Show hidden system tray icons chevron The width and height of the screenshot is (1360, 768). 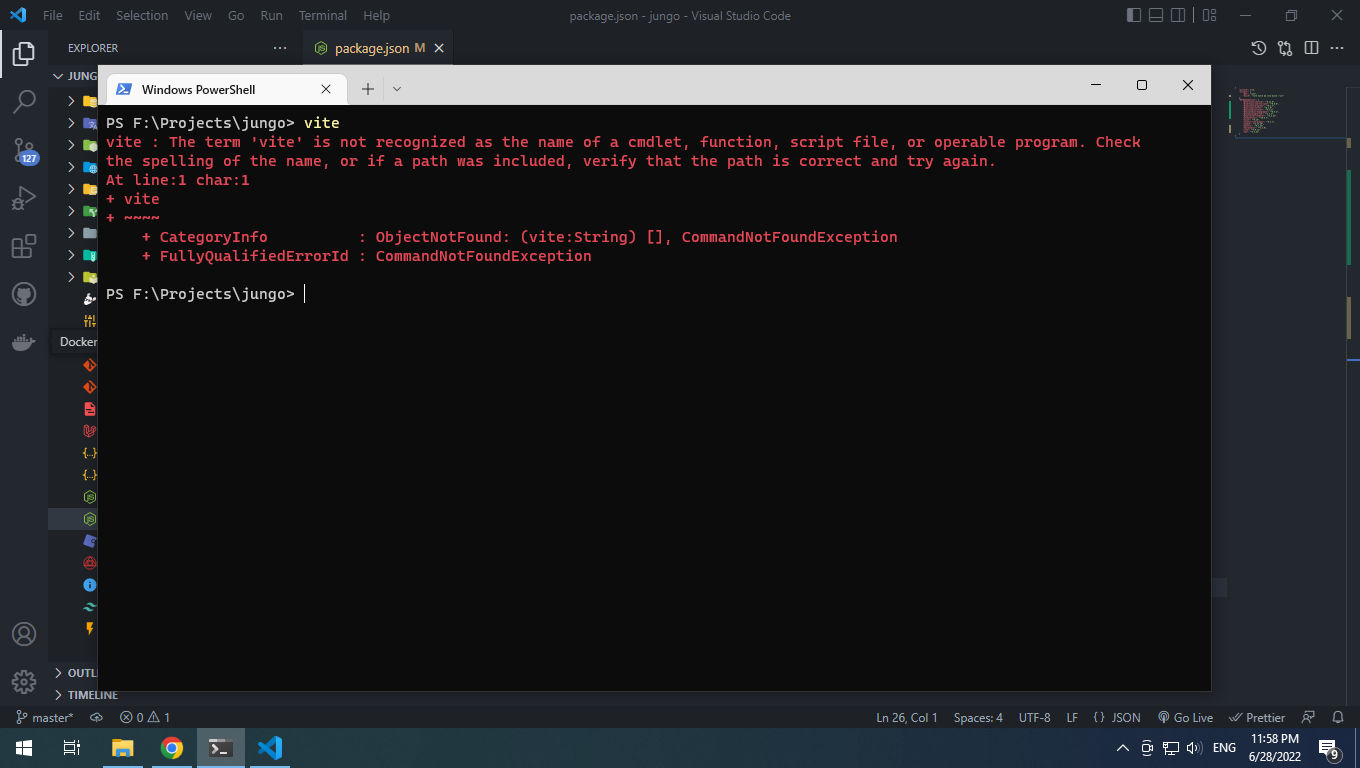(x=1122, y=748)
